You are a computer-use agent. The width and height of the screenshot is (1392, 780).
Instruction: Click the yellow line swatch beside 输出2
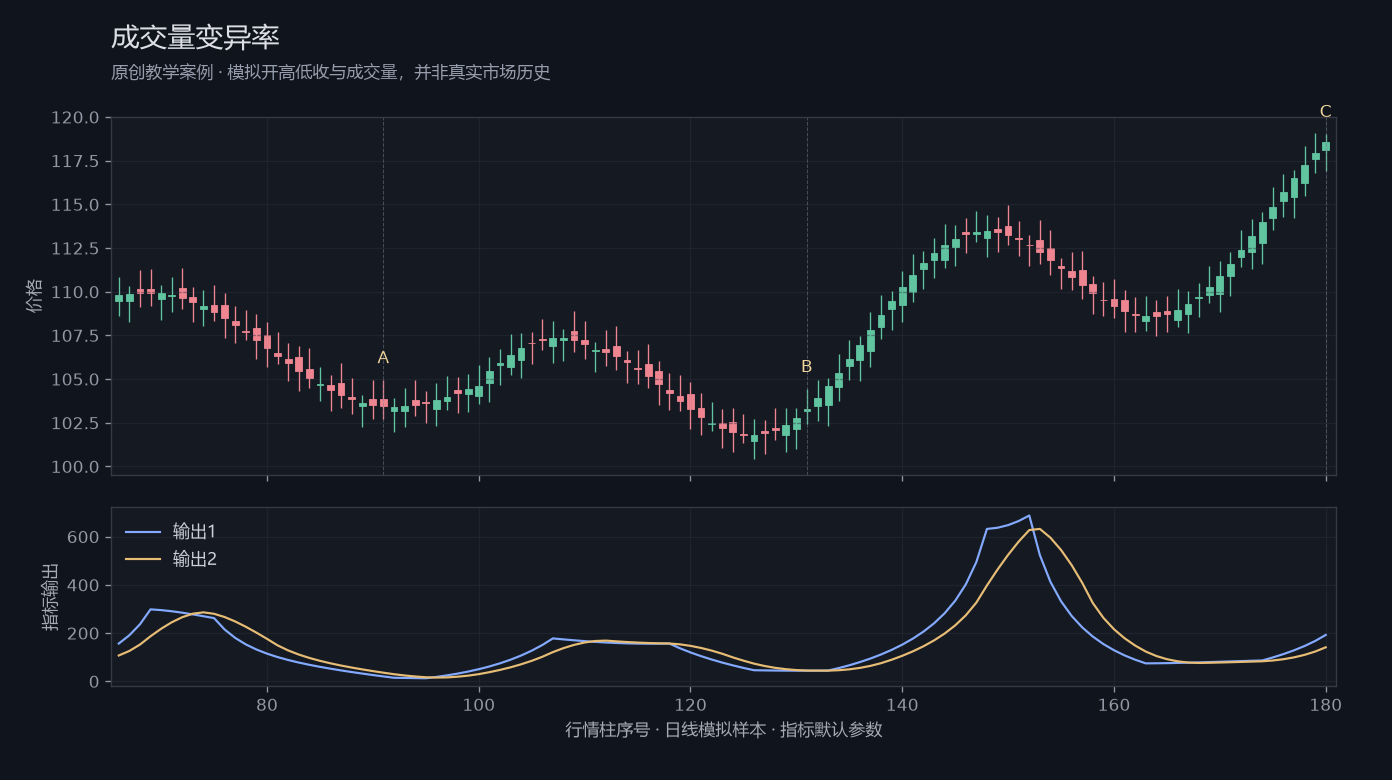pos(142,560)
